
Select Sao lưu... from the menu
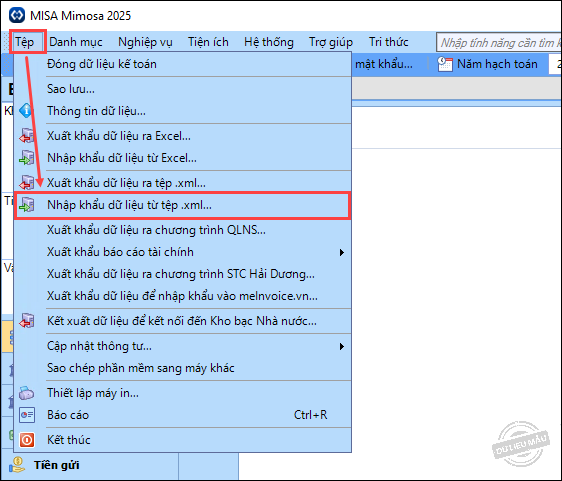[182, 89]
